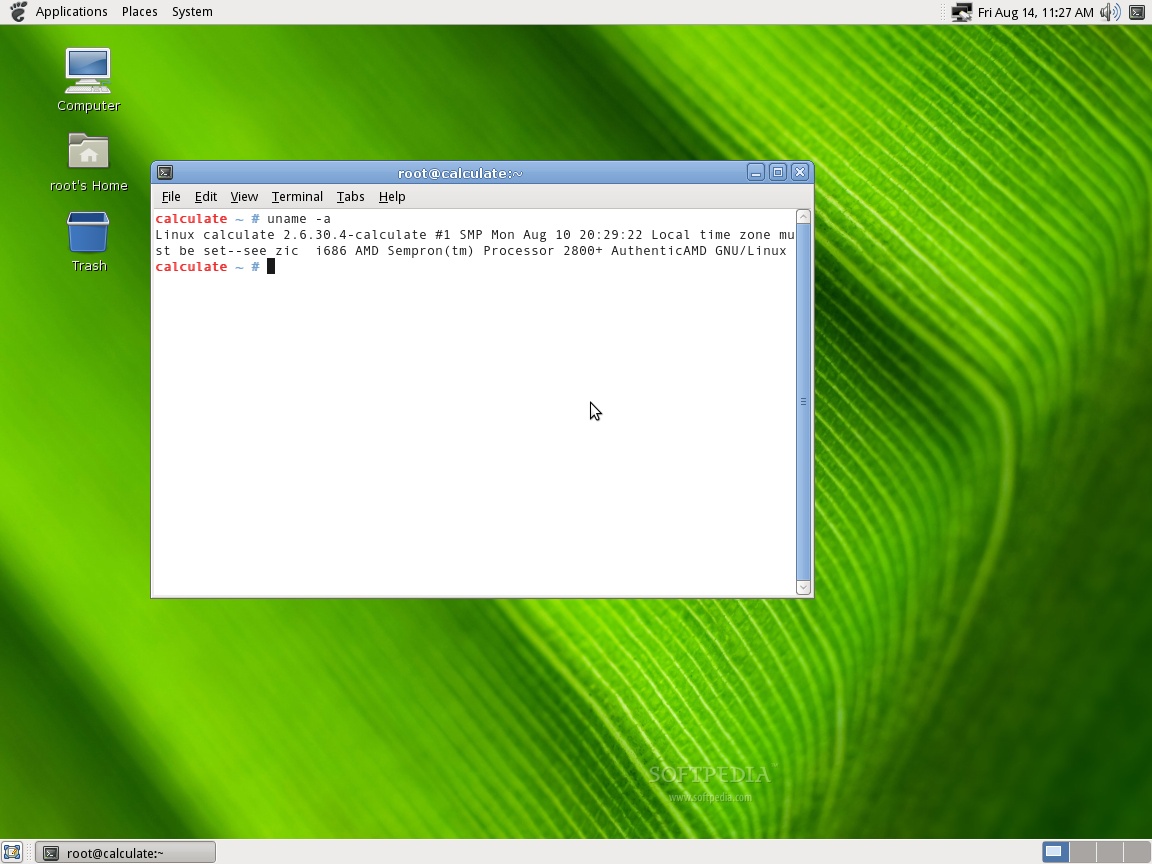The width and height of the screenshot is (1152, 864).
Task: Open the File menu in terminal
Action: click(x=171, y=196)
